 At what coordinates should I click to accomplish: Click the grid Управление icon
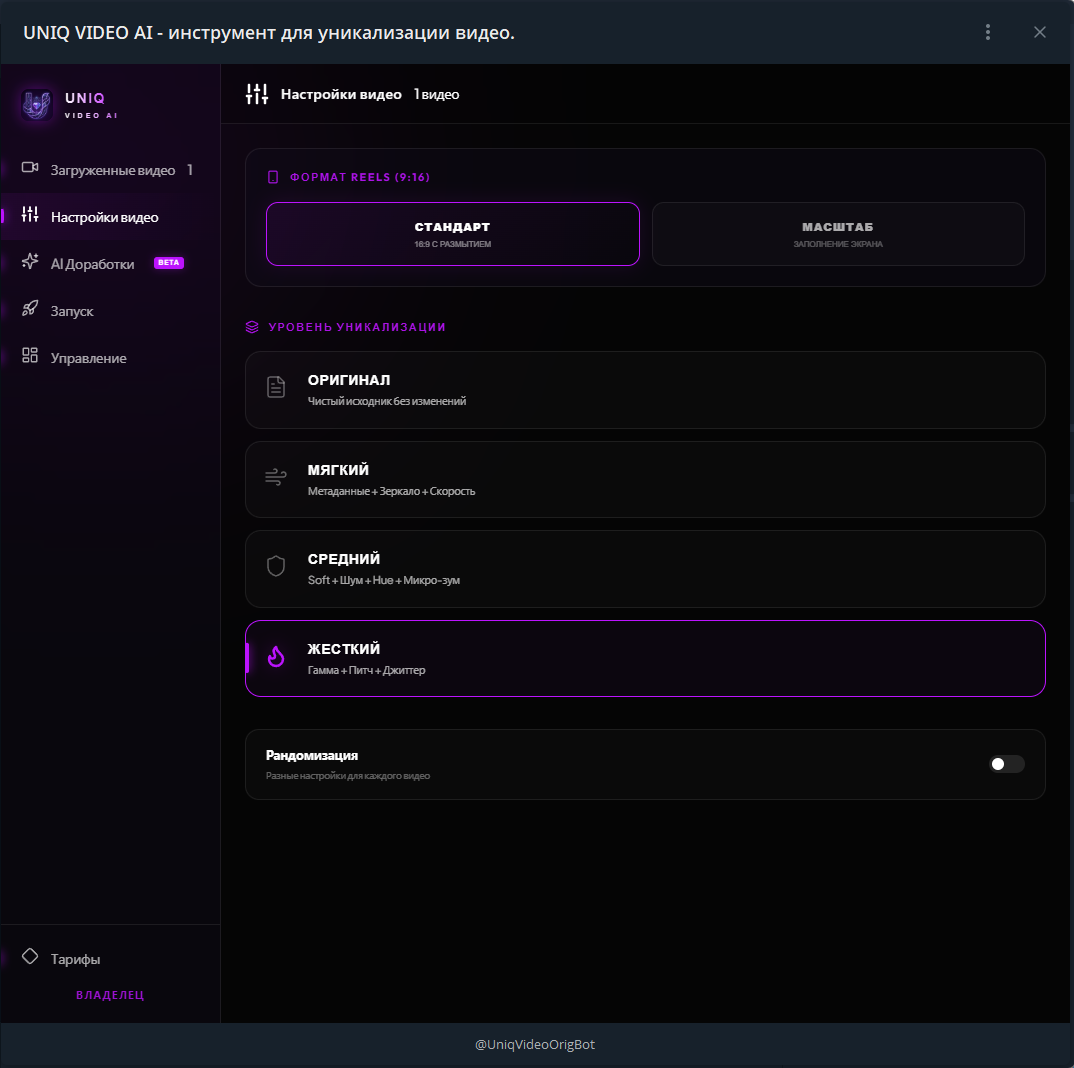[30, 356]
